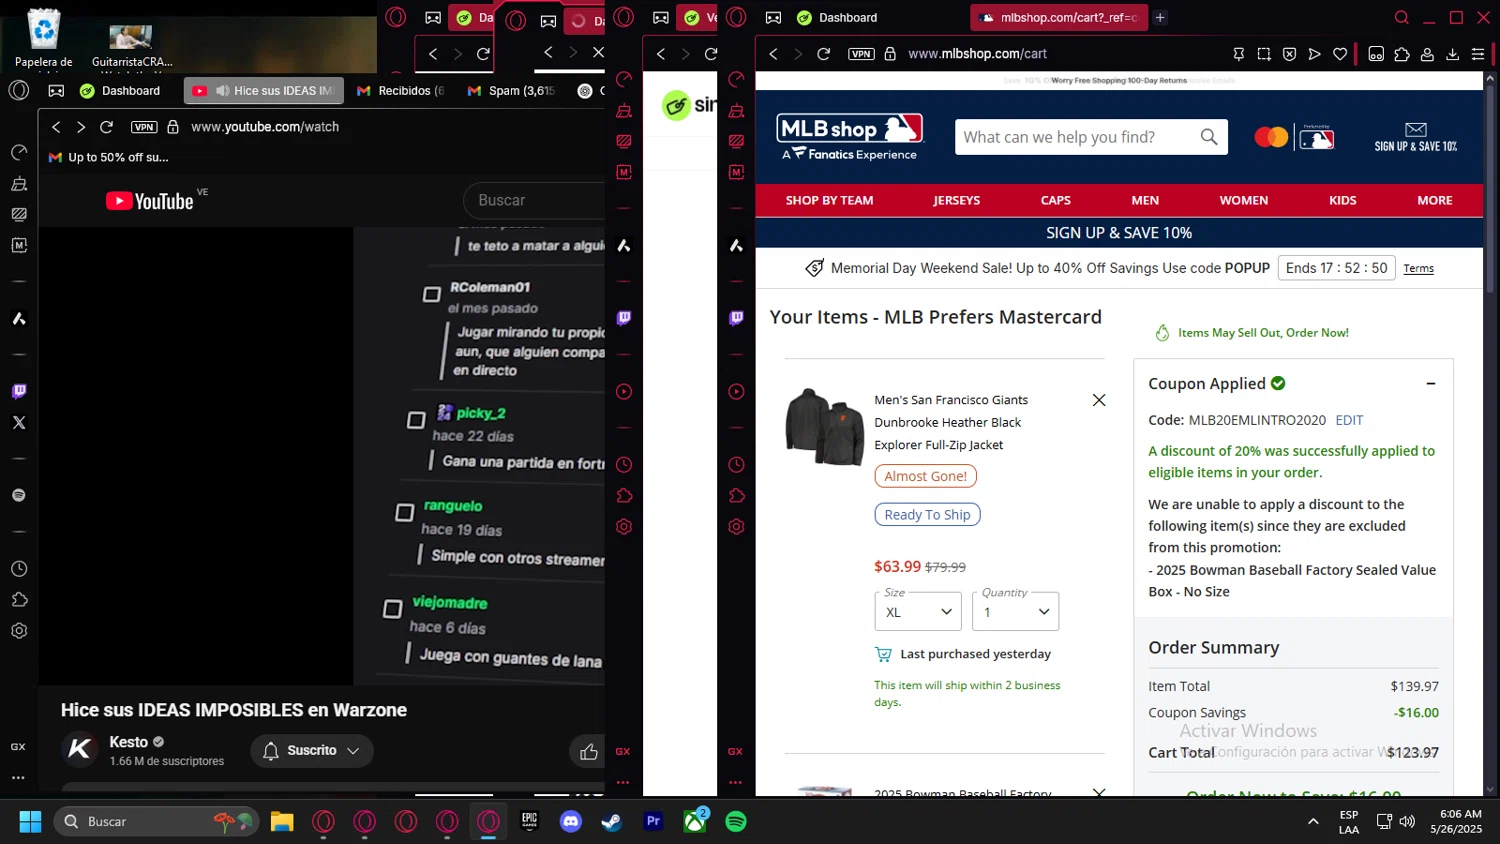Open the KIDS menu
Screen dimensions: 1500x844
pos(1343,200)
